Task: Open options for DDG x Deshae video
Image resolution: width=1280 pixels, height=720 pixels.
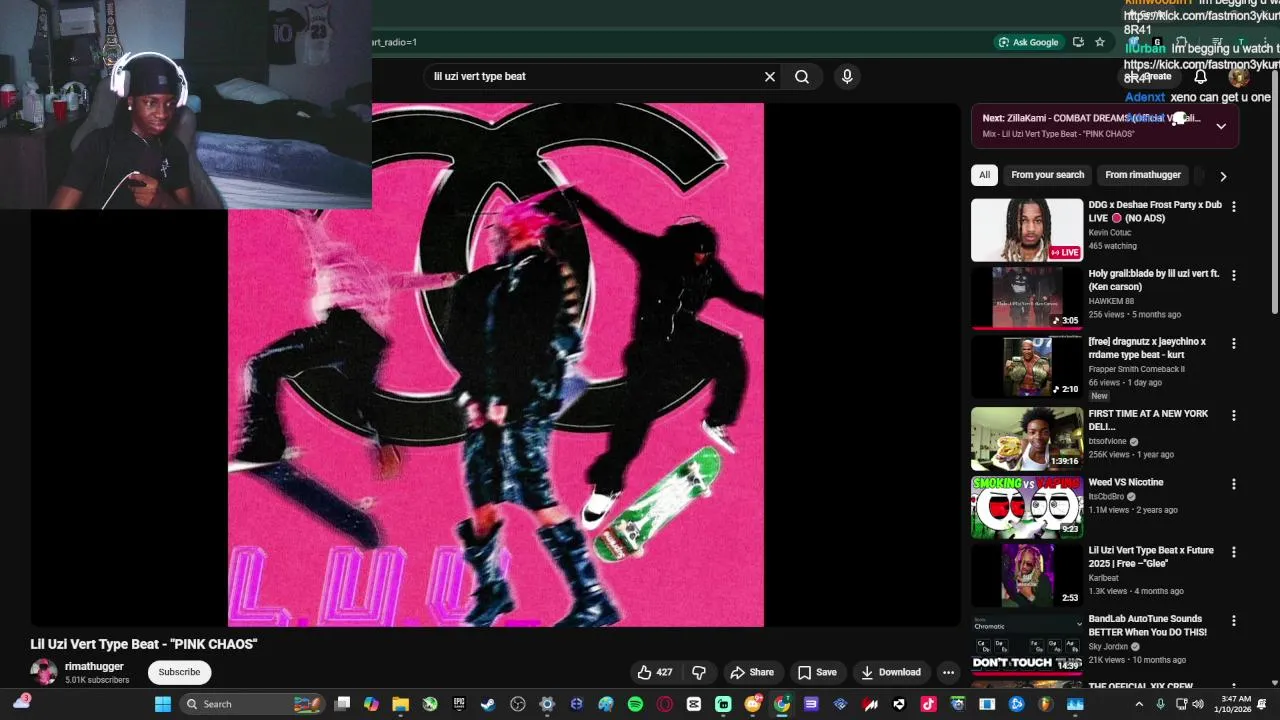Action: [1233, 207]
